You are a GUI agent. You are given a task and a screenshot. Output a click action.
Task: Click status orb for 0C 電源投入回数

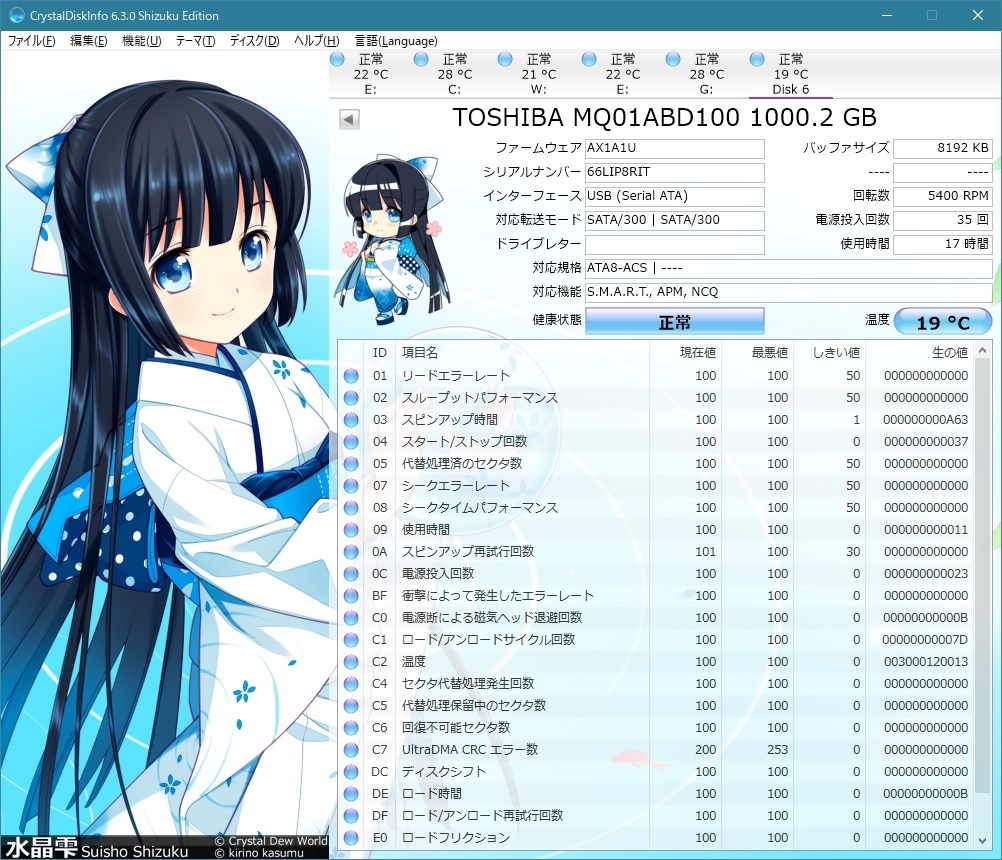pos(351,574)
